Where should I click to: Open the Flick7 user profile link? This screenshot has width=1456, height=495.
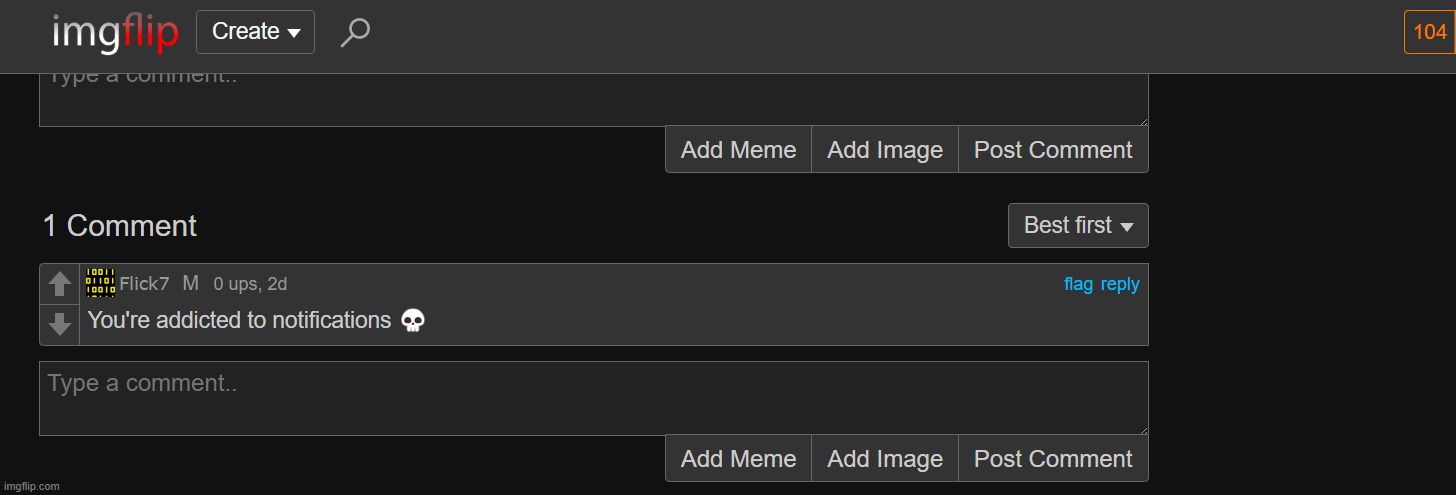[x=145, y=284]
